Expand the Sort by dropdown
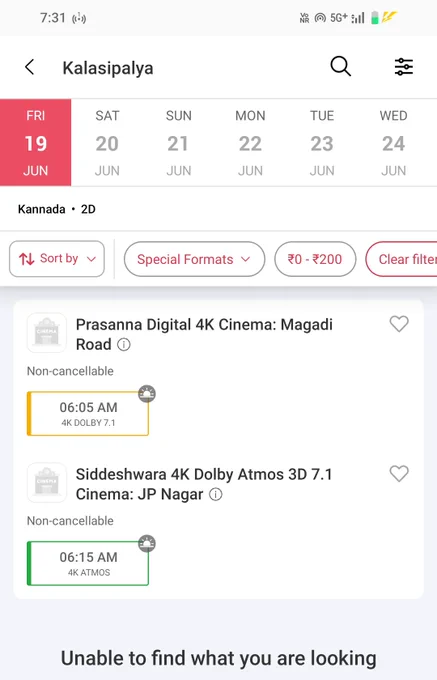The height and width of the screenshot is (680, 437). [57, 259]
